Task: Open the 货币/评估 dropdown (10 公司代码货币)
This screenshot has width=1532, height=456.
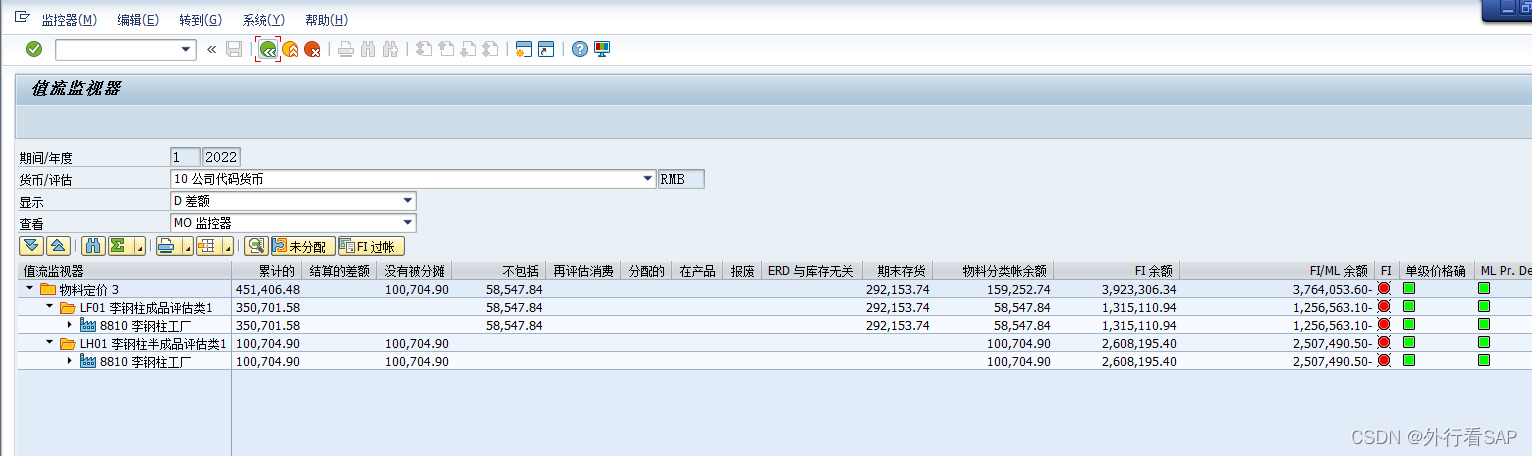Action: click(647, 179)
